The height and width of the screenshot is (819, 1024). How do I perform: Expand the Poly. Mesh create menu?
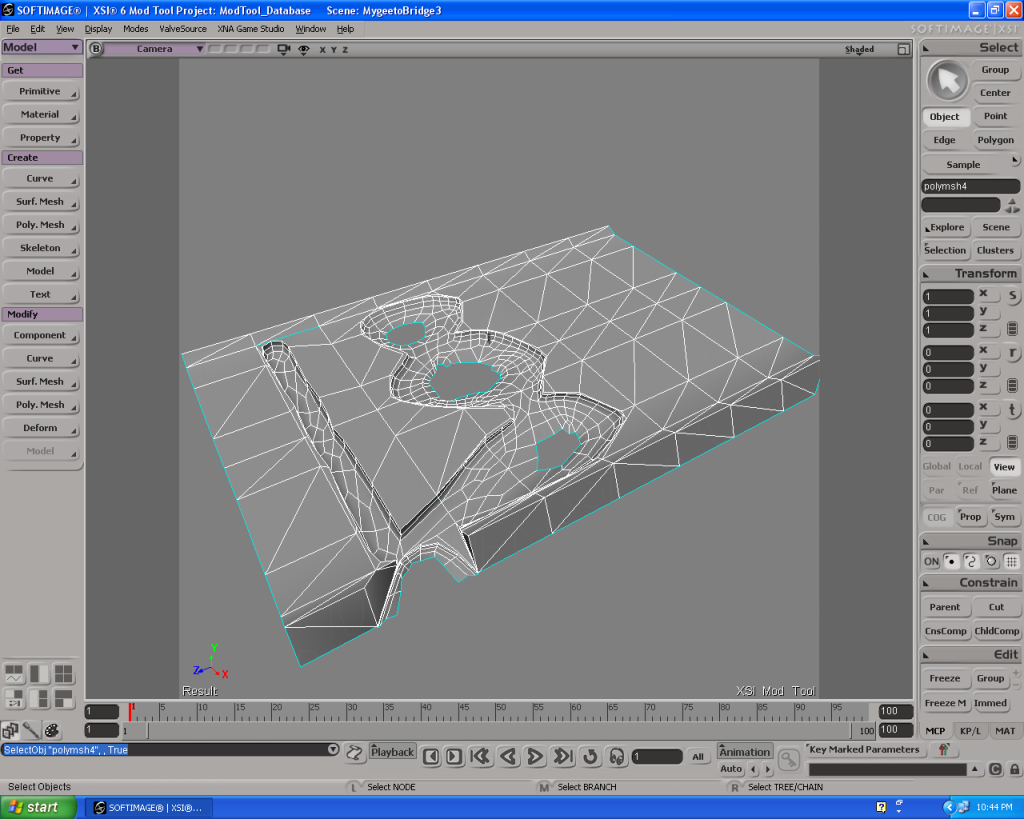pyautogui.click(x=40, y=224)
